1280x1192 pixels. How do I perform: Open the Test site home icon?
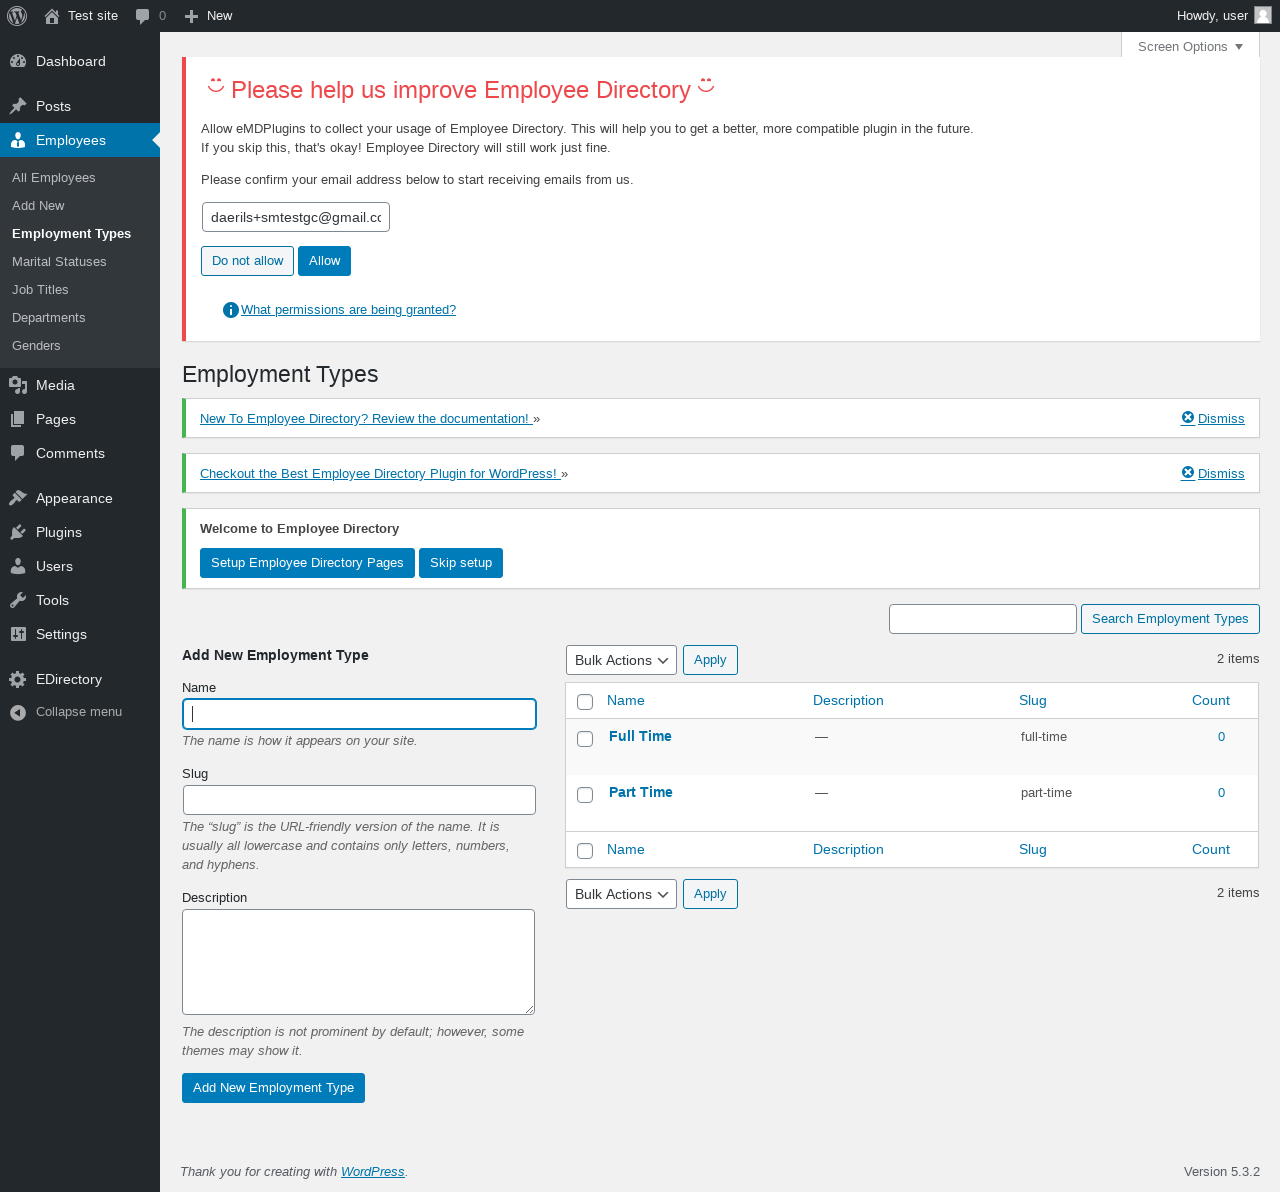click(x=52, y=16)
